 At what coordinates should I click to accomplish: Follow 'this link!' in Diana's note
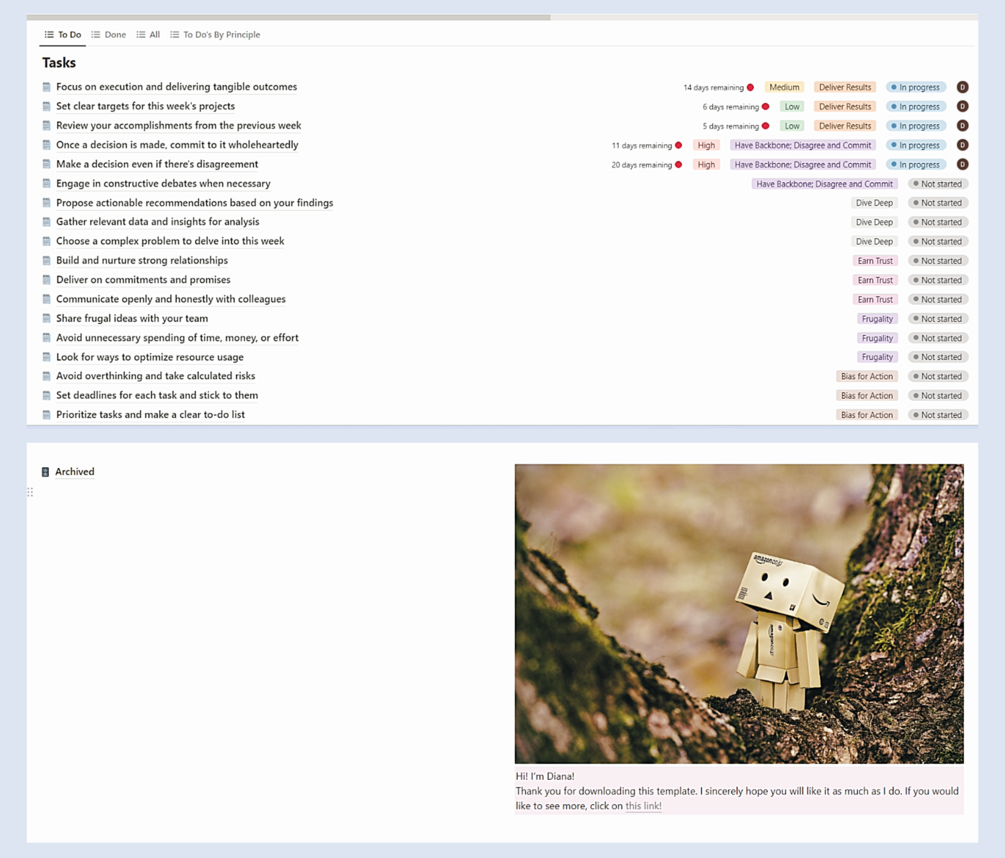644,806
